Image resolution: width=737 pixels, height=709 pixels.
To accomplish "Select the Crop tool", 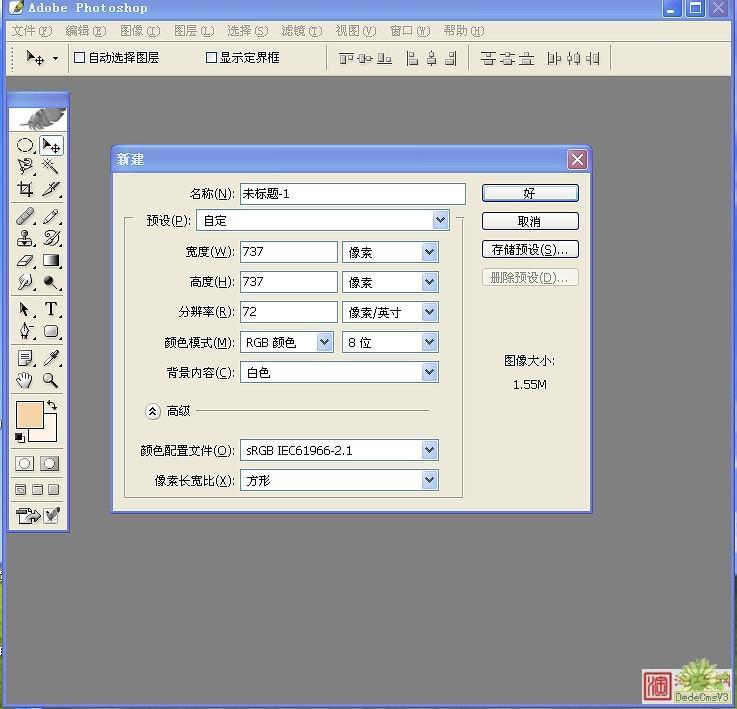I will (x=25, y=189).
